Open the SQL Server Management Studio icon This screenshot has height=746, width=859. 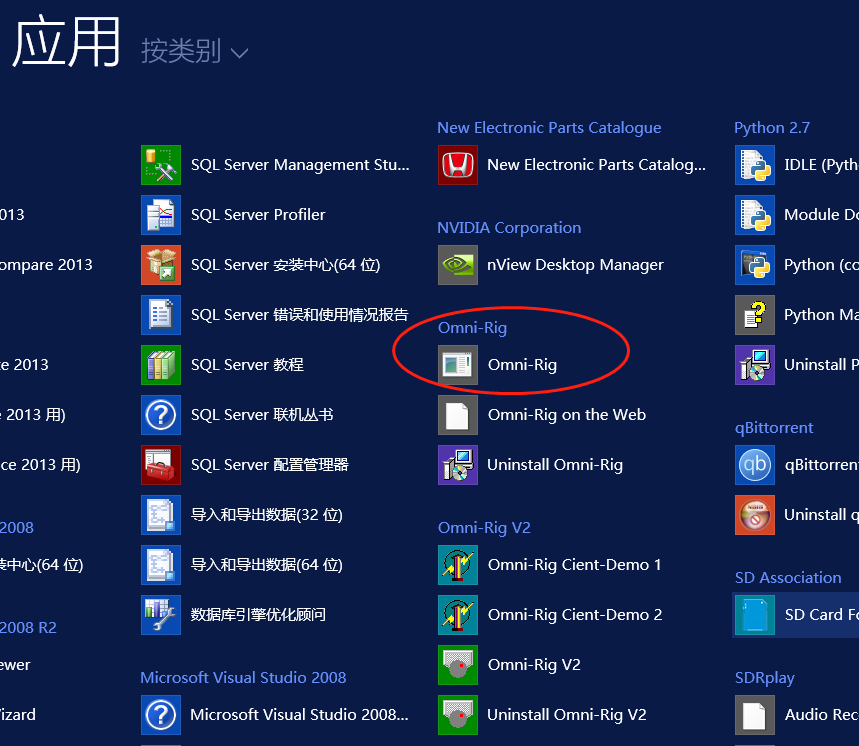point(161,165)
